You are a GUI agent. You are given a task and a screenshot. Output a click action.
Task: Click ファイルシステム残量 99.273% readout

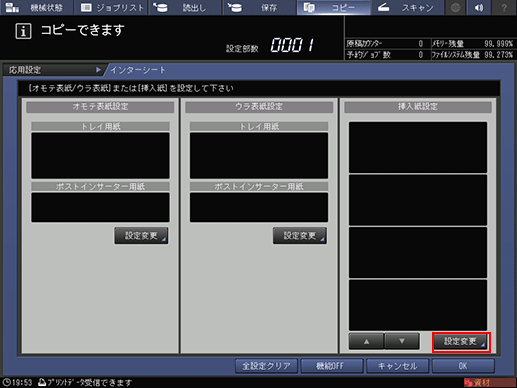coord(473,55)
